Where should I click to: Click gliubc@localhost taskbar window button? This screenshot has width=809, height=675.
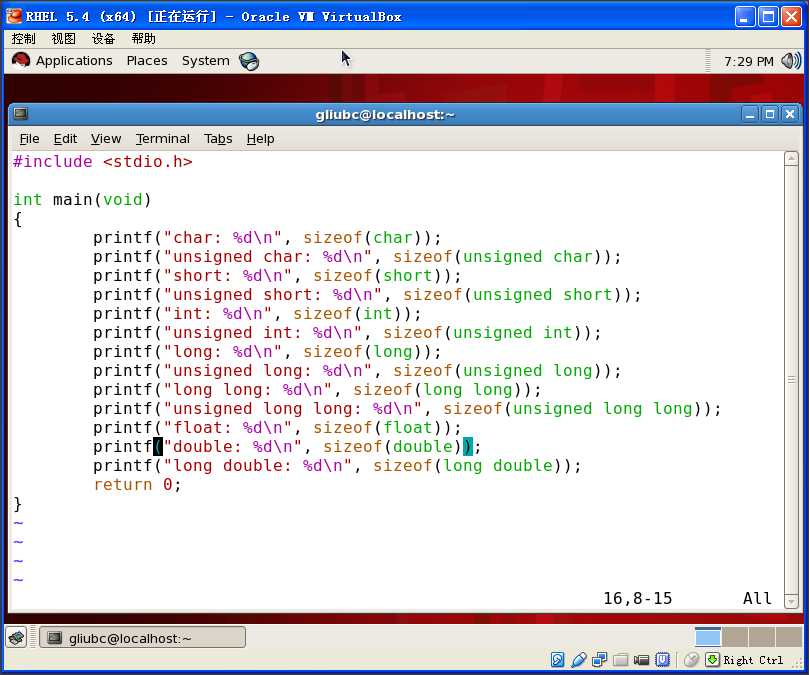tap(142, 638)
